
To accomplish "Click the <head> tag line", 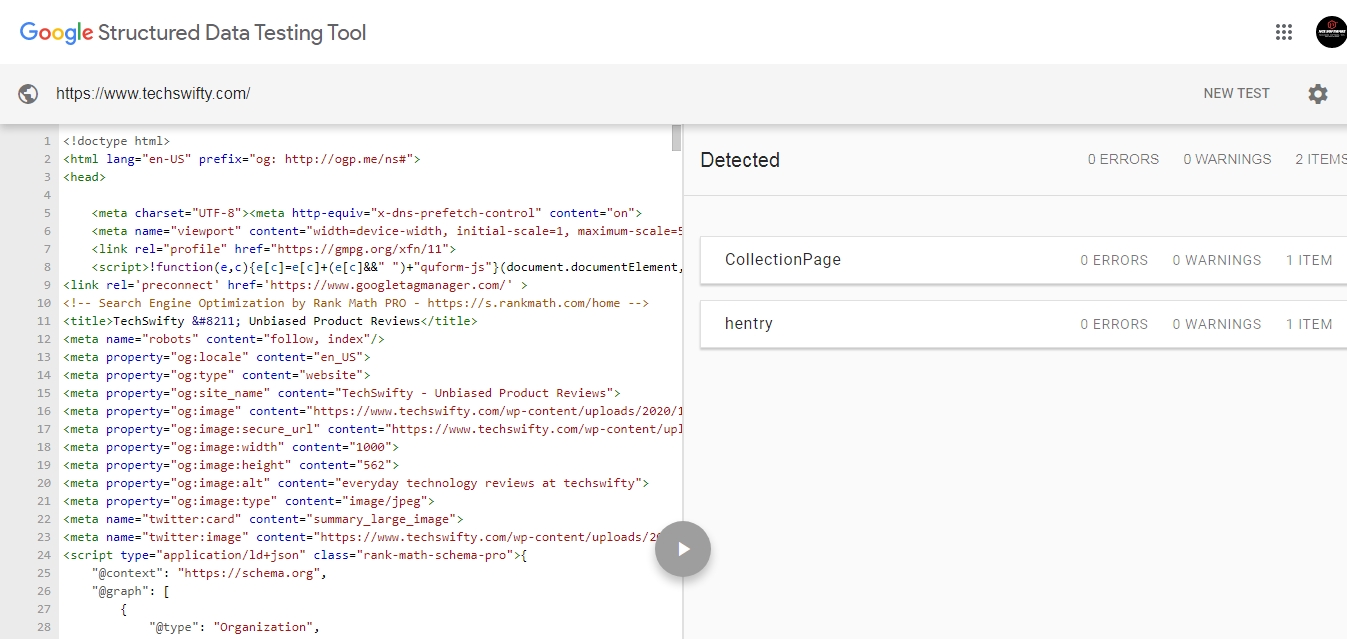I will tap(84, 177).
